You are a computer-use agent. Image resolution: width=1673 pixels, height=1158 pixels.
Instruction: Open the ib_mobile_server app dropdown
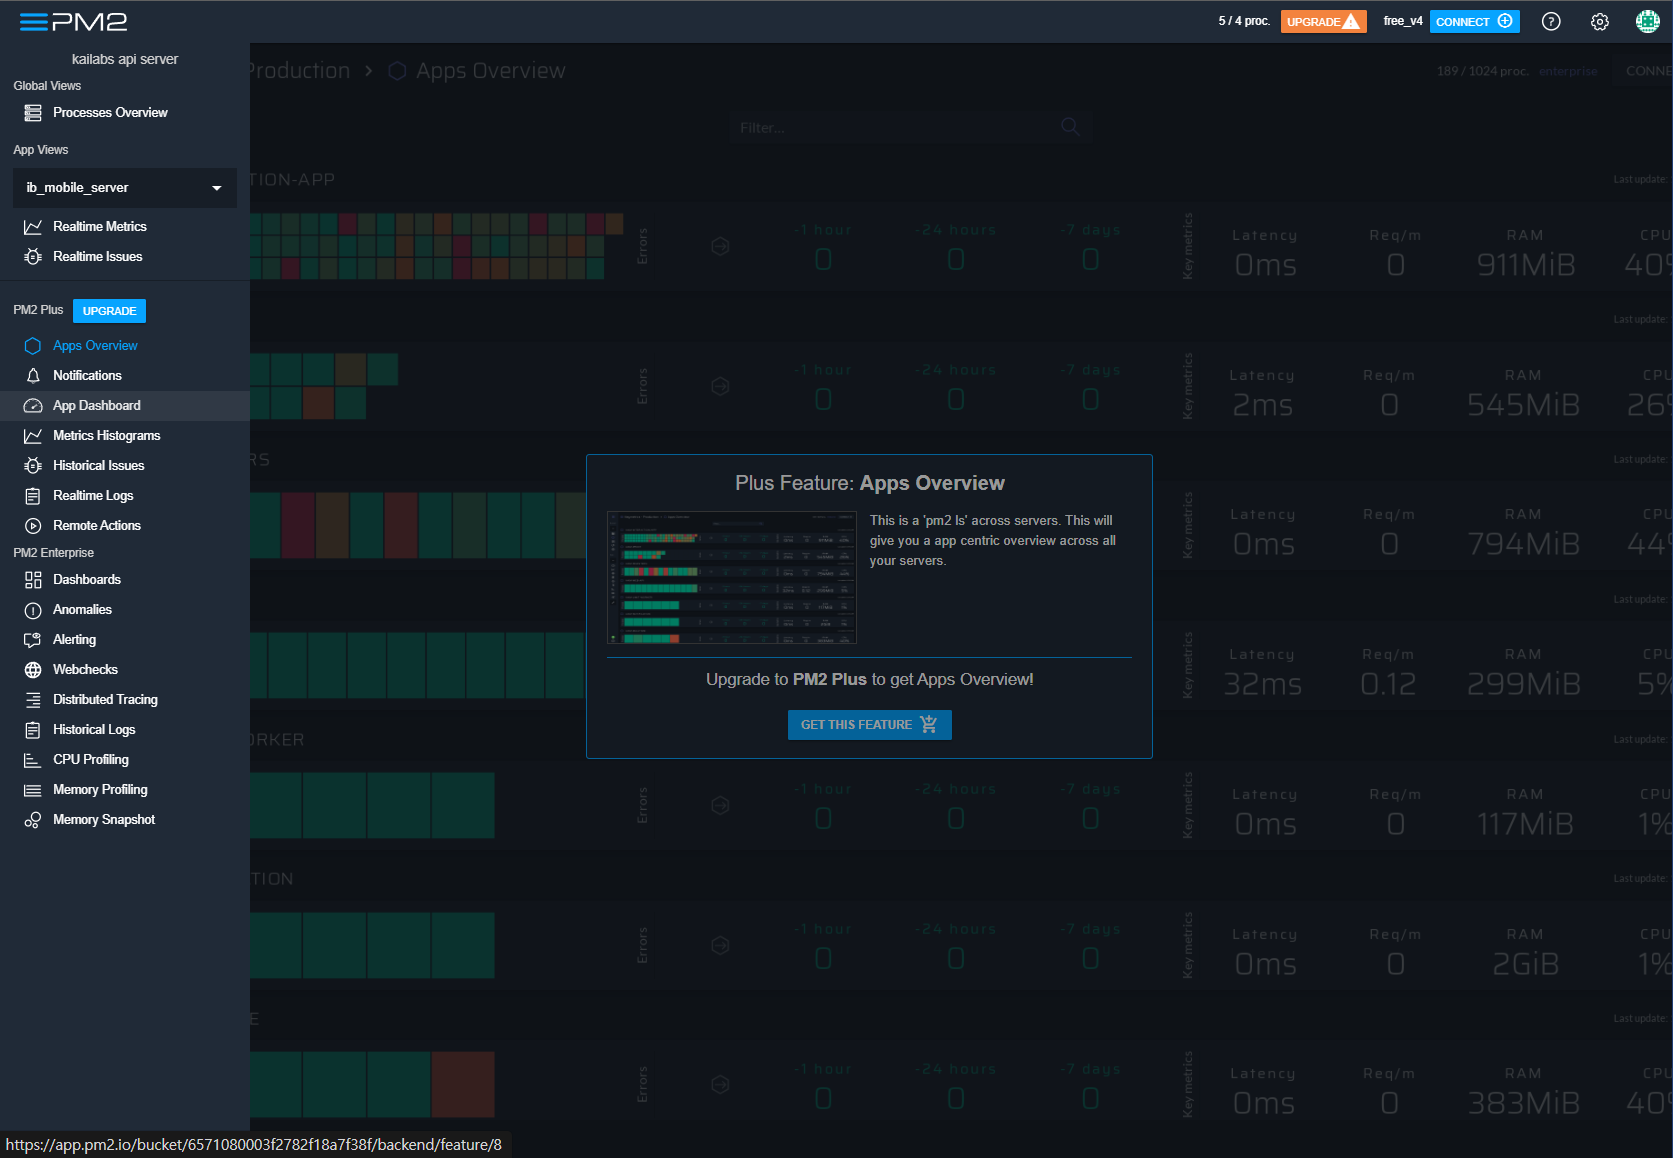[125, 188]
